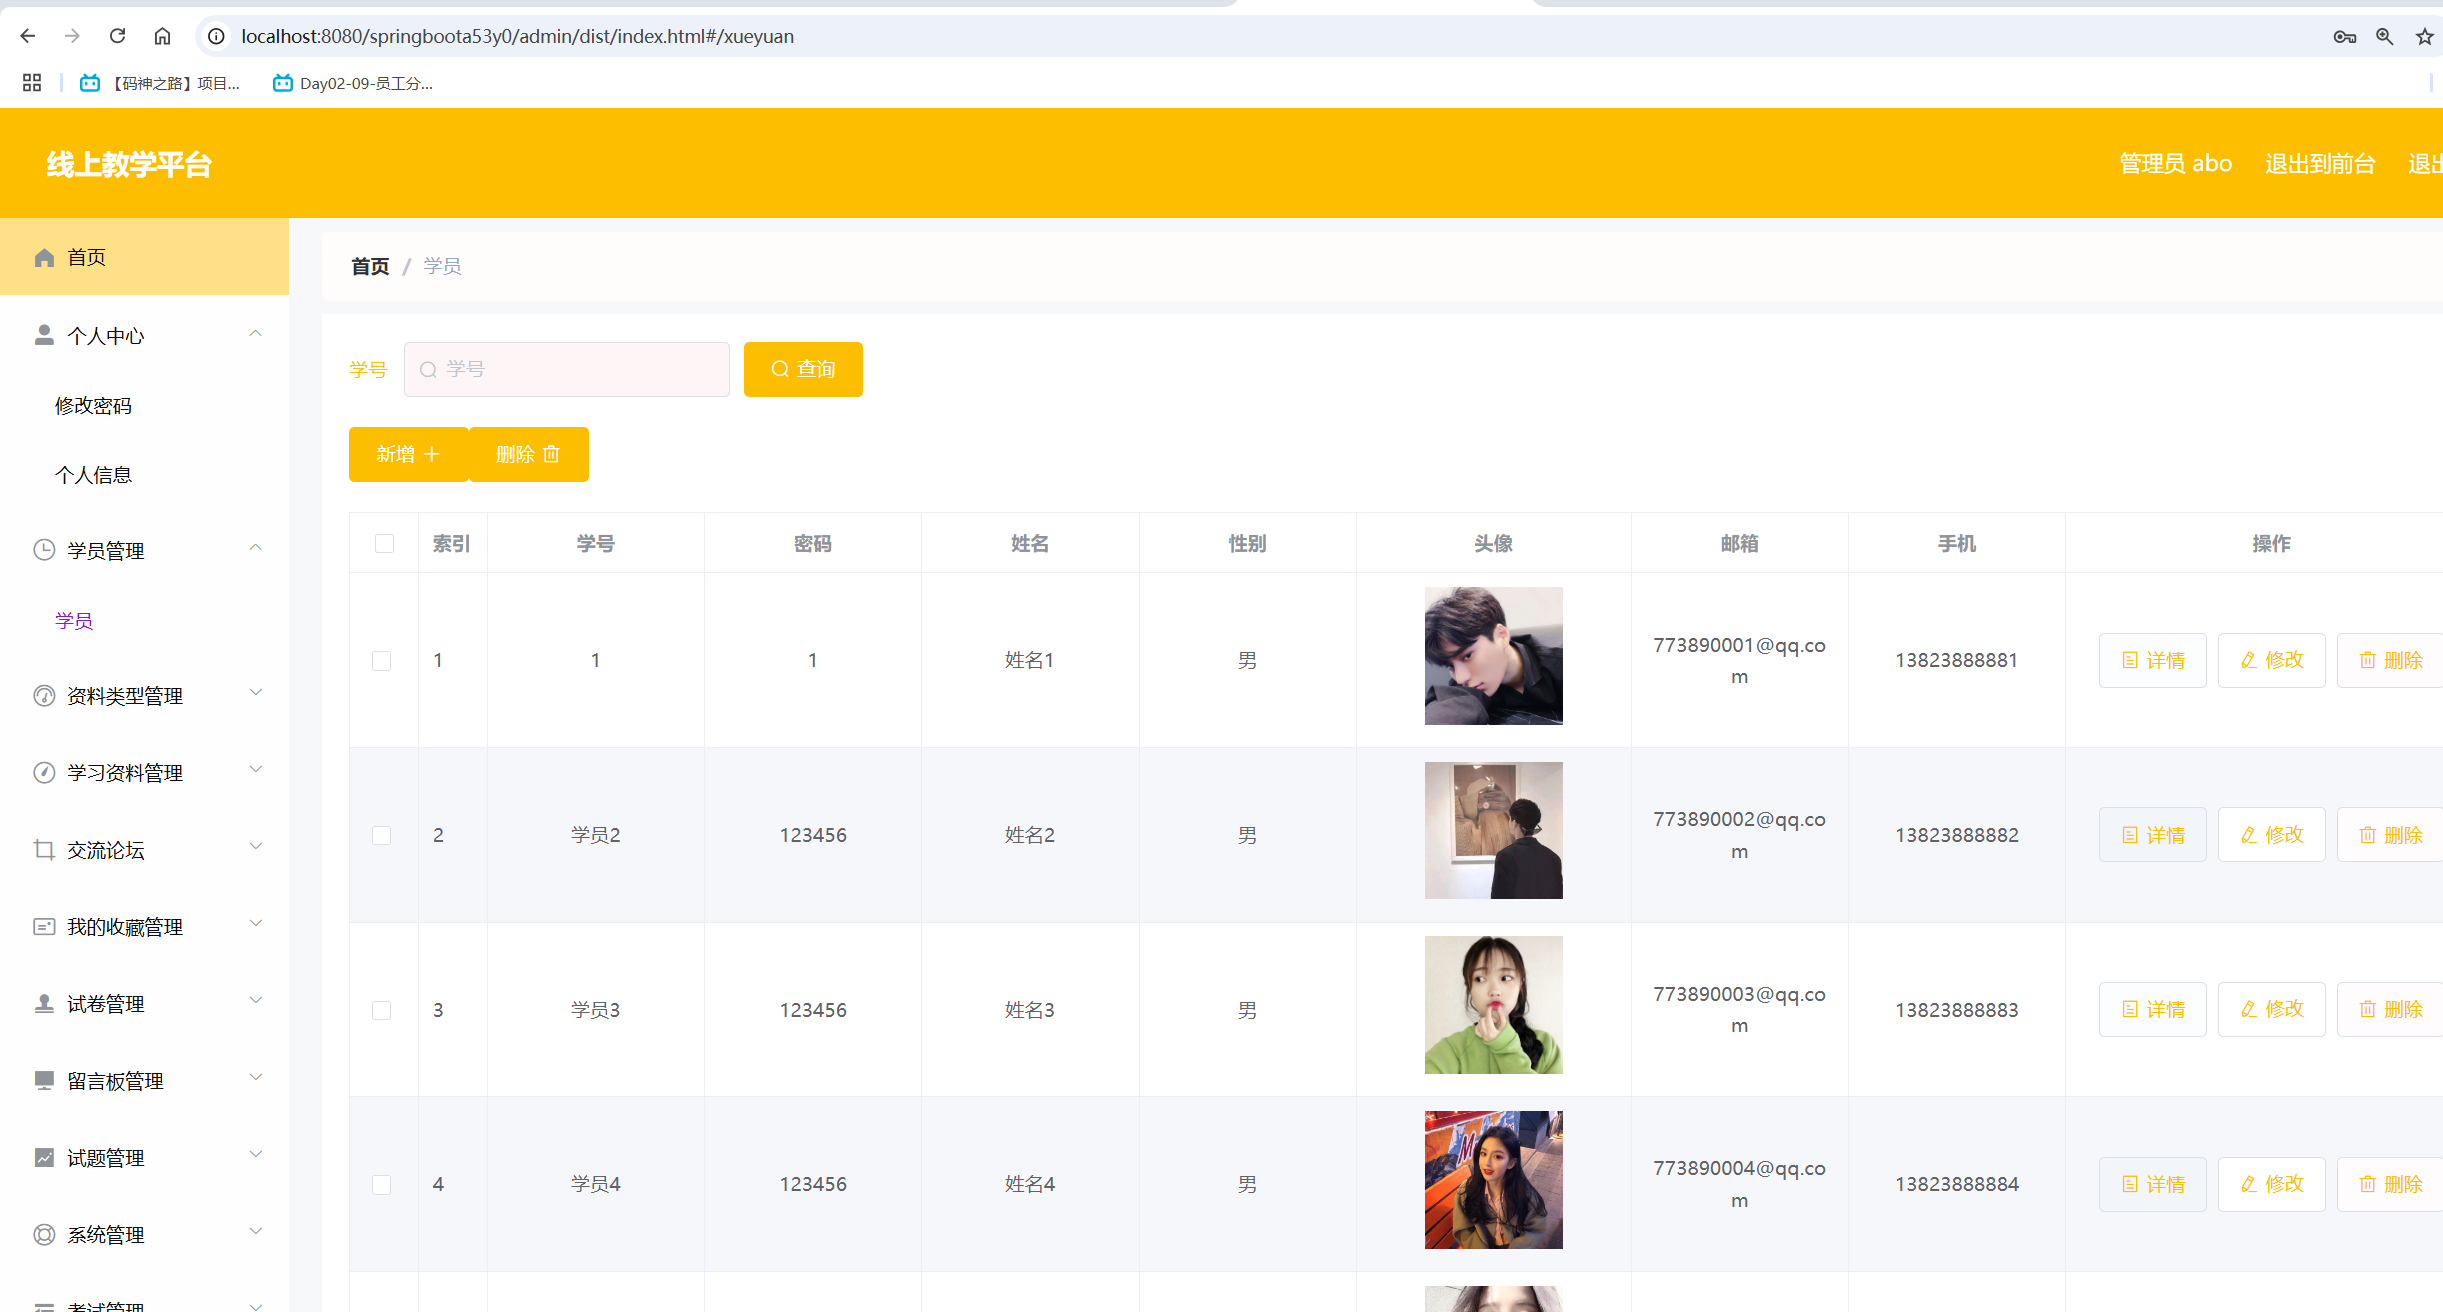Click the lifebuoy icon beside 系统管理
Image resolution: width=2443 pixels, height=1312 pixels.
[x=44, y=1234]
